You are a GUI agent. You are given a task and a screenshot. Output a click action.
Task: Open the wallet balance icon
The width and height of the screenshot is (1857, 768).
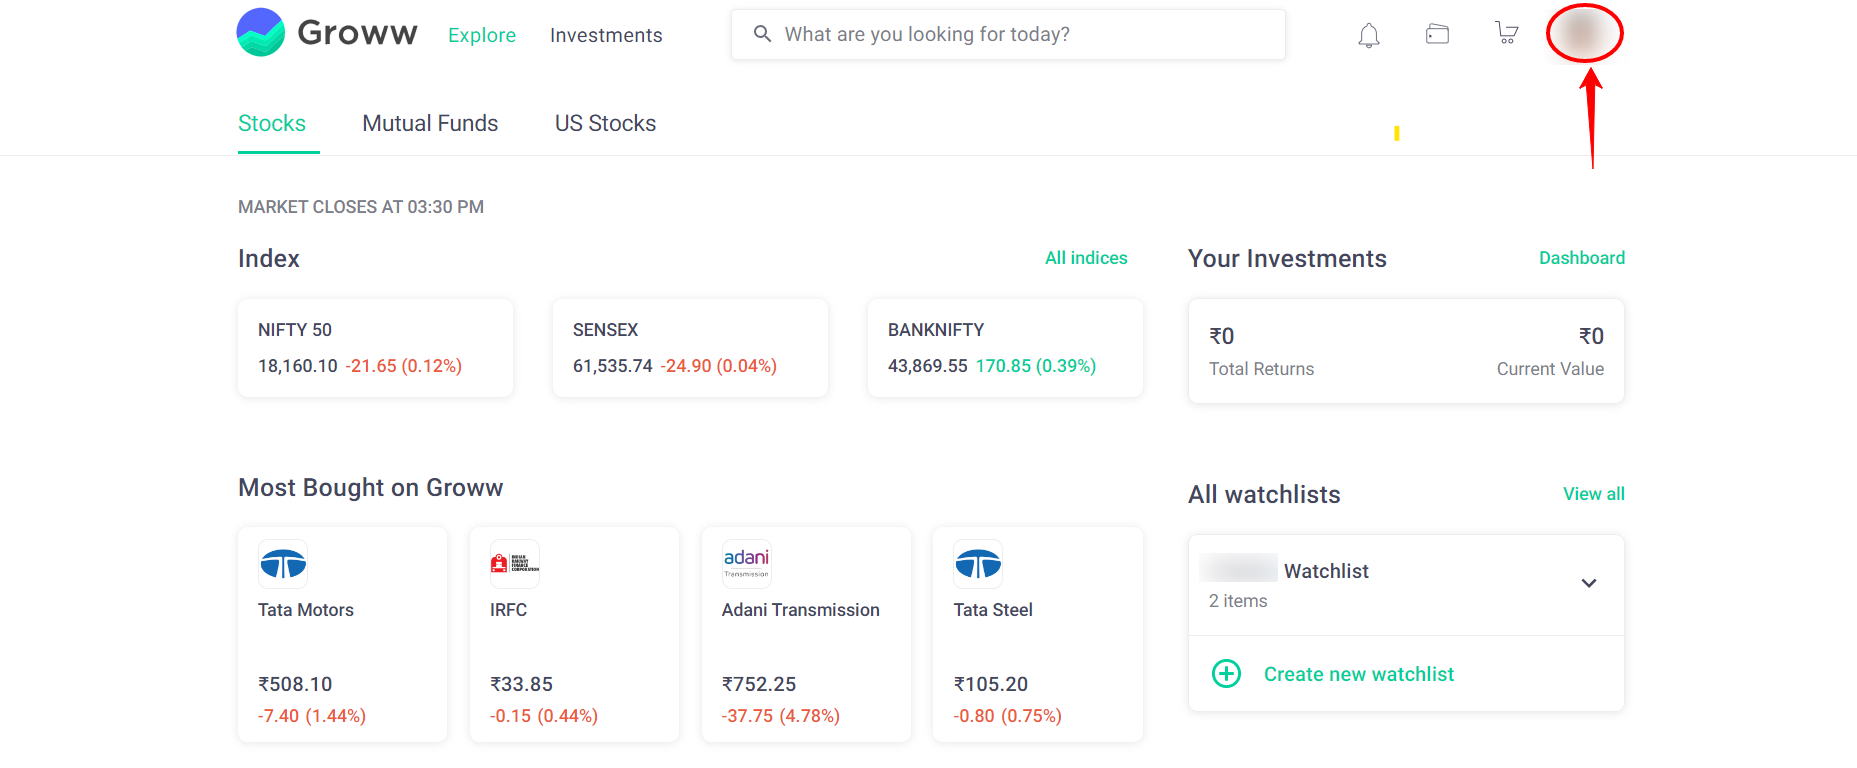click(x=1437, y=34)
